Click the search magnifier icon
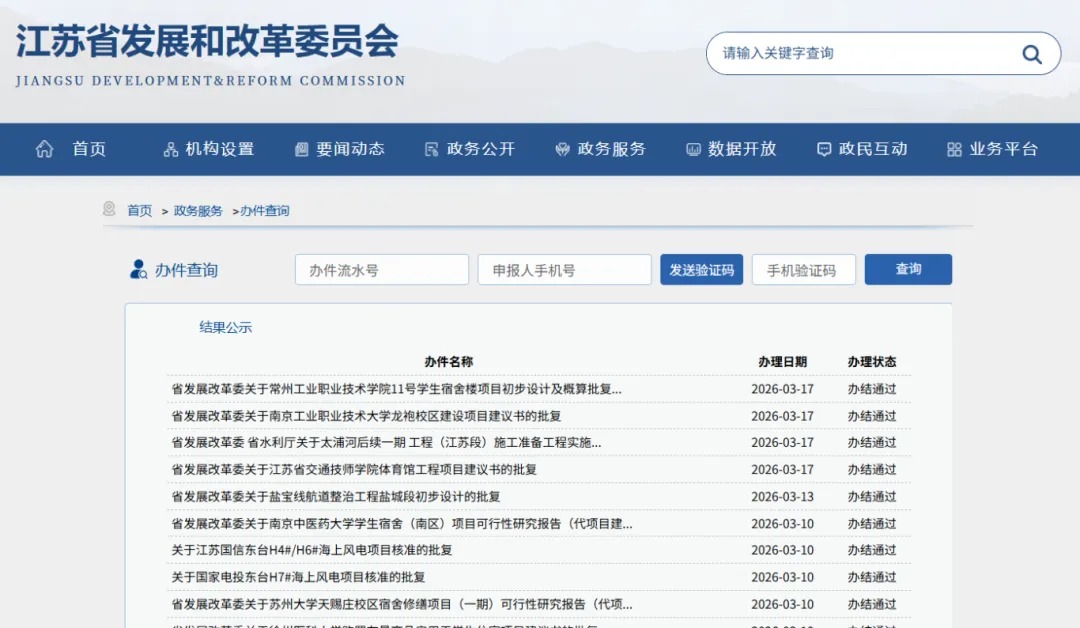This screenshot has width=1080, height=628. pos(1031,54)
